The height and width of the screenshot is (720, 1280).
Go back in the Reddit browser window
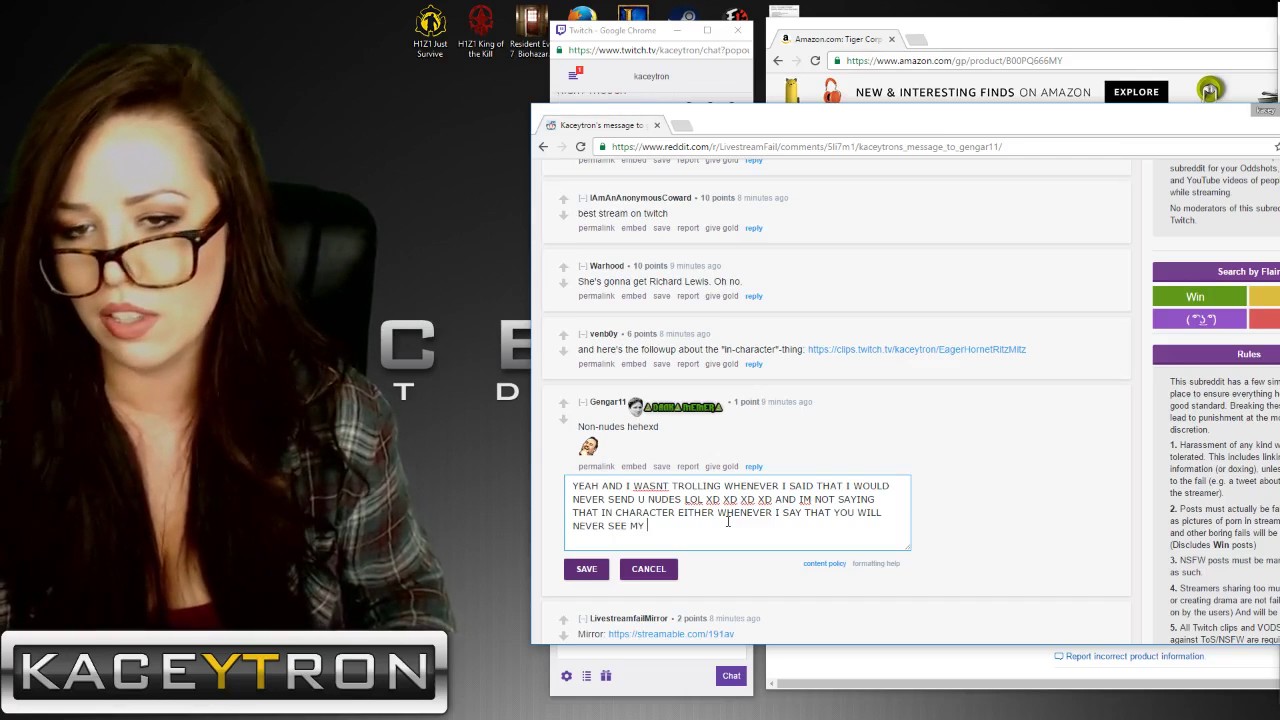coord(543,147)
